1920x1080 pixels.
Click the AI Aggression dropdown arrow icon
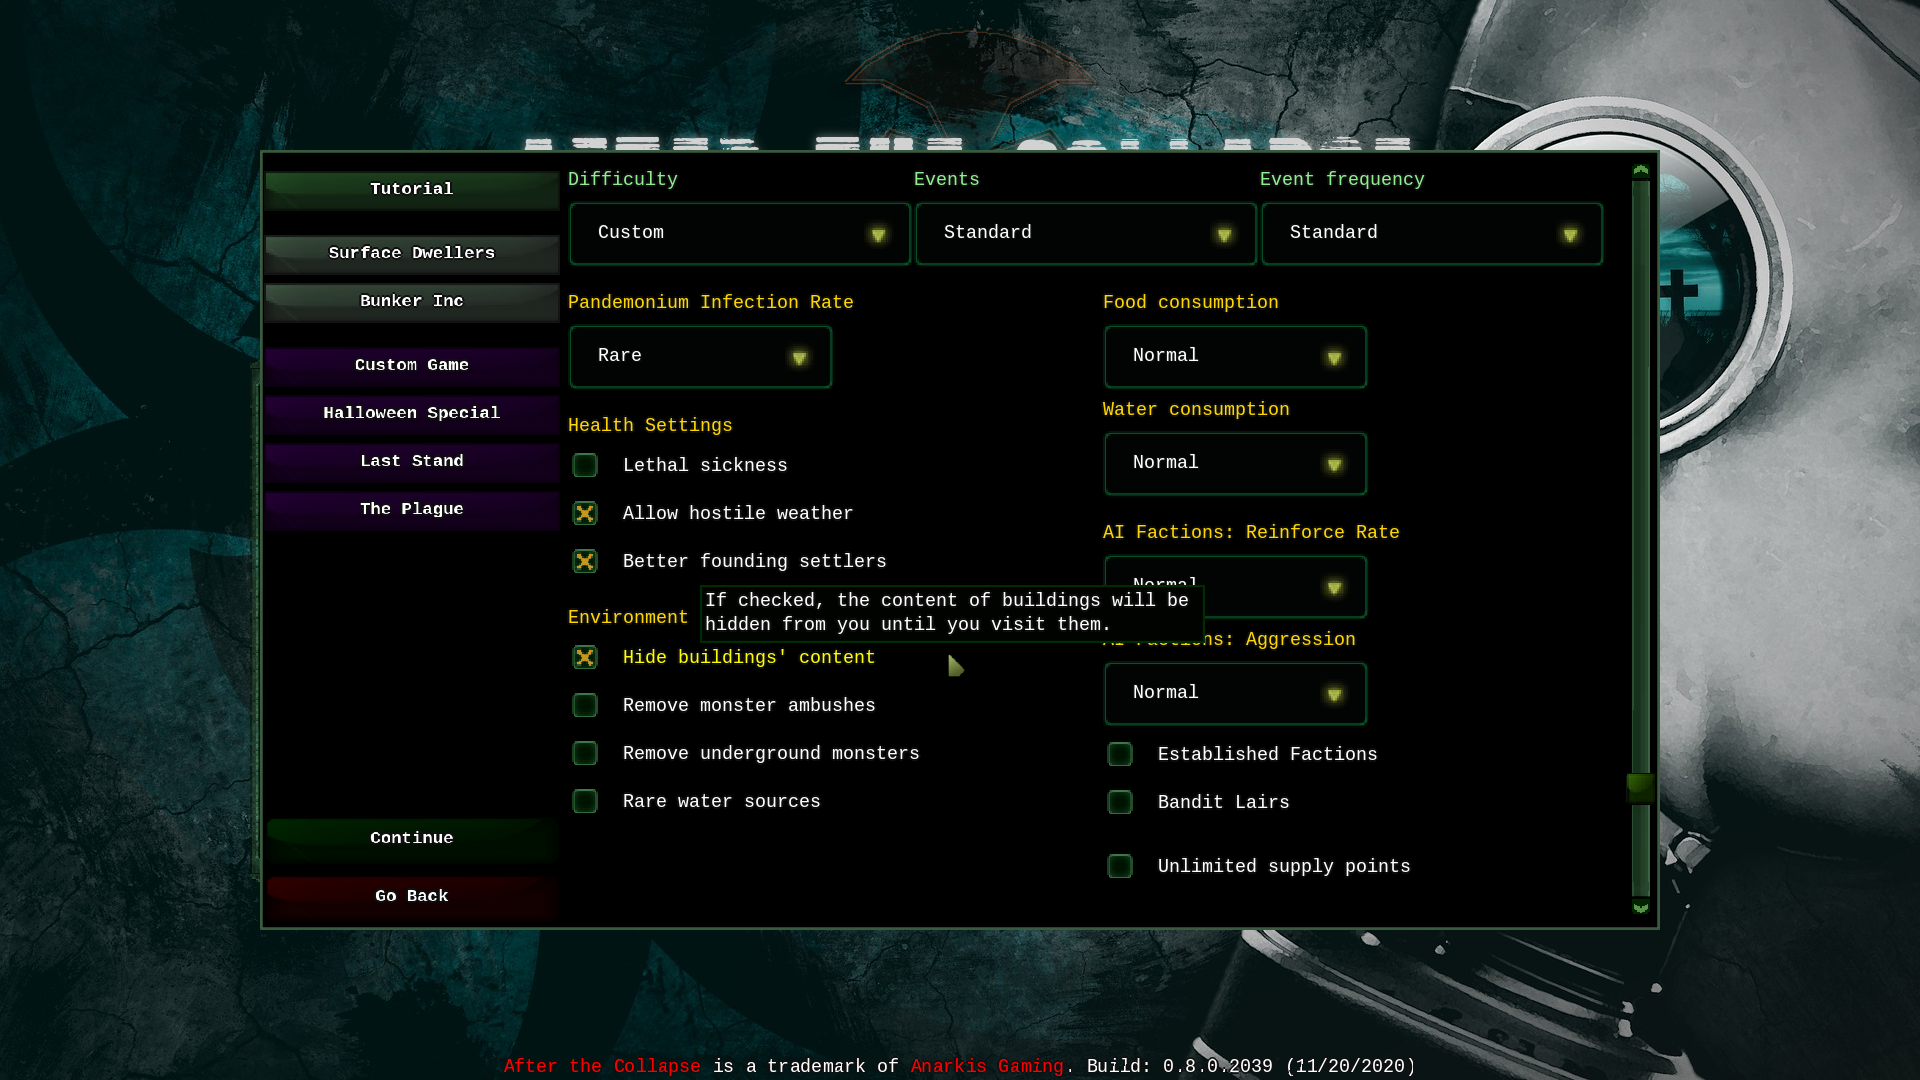[x=1334, y=695]
